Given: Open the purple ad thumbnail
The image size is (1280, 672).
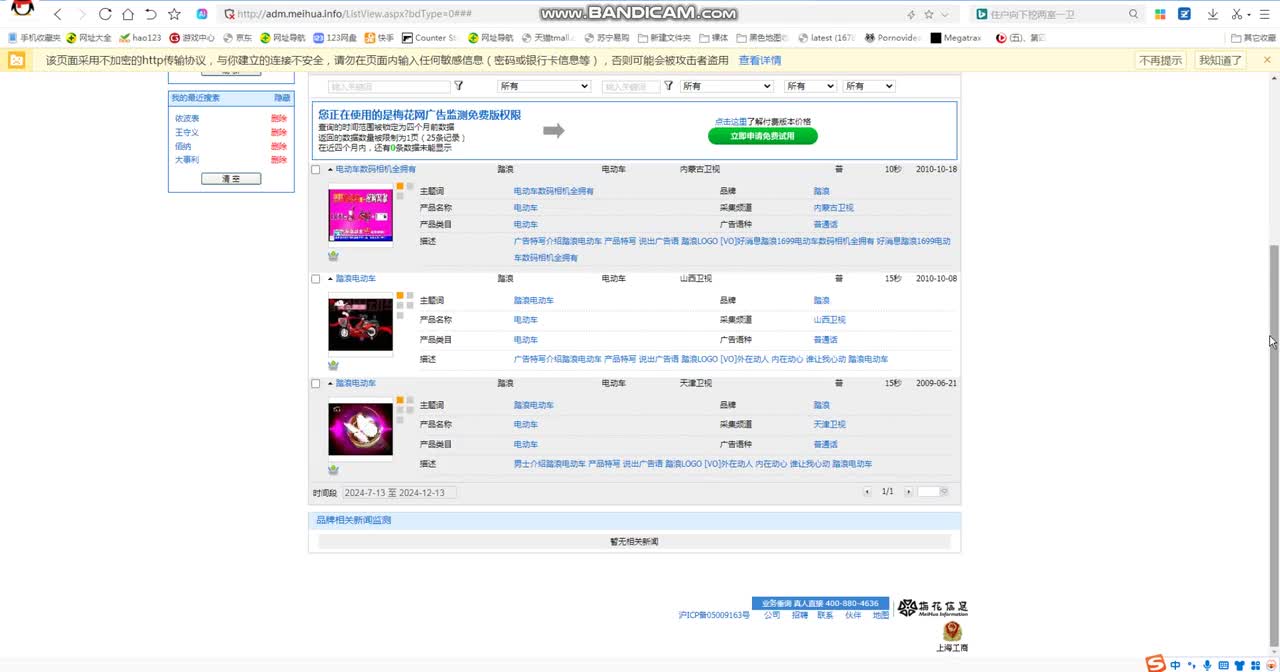Looking at the screenshot, I should (360, 428).
